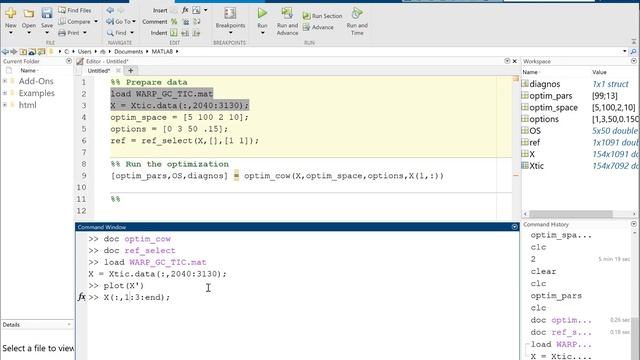Open the Find dropdown arrow
Image resolution: width=640 pixels, height=360 pixels.
132,33
